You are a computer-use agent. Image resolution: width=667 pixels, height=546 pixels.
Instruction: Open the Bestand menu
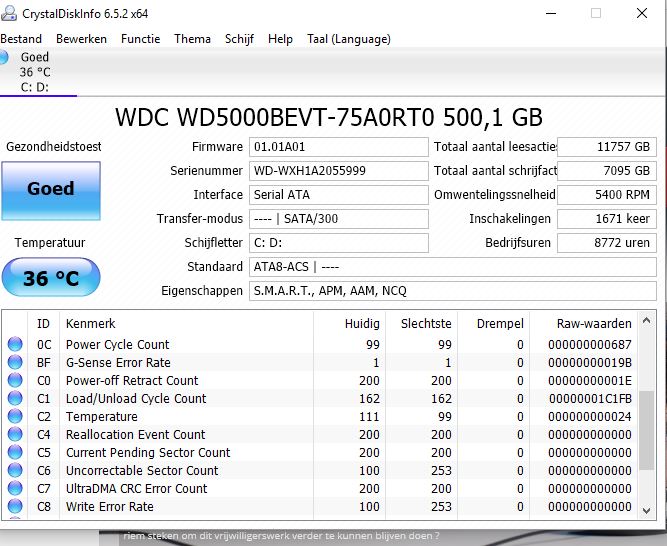click(x=20, y=39)
